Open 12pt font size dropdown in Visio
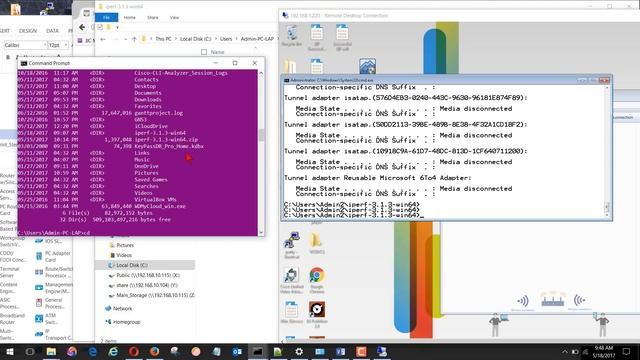Image resolution: width=640 pixels, height=360 pixels. [x=65, y=45]
